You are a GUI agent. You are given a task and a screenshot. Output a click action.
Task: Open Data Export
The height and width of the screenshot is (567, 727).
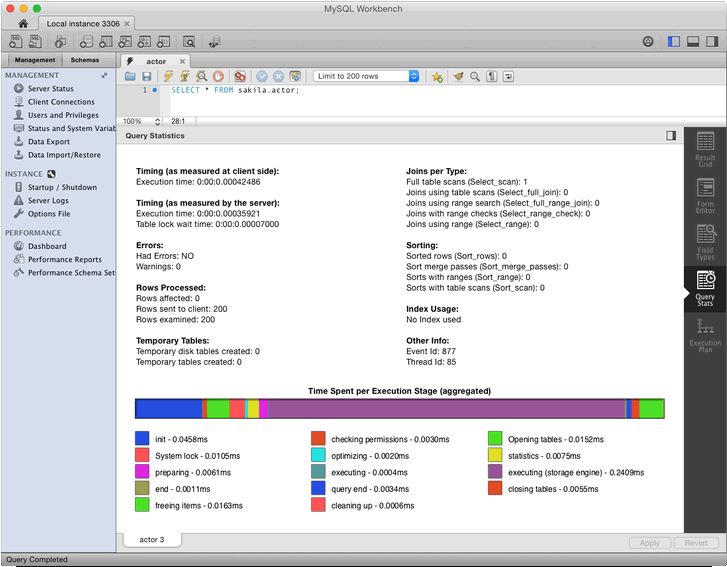coord(49,142)
